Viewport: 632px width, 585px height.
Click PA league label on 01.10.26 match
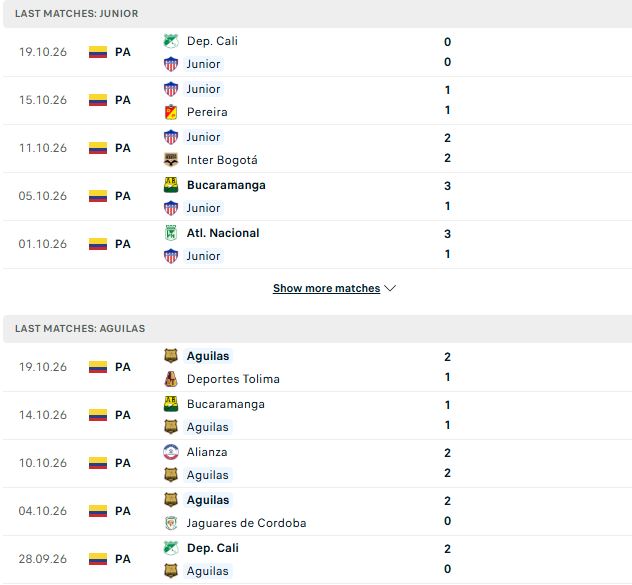pyautogui.click(x=123, y=244)
